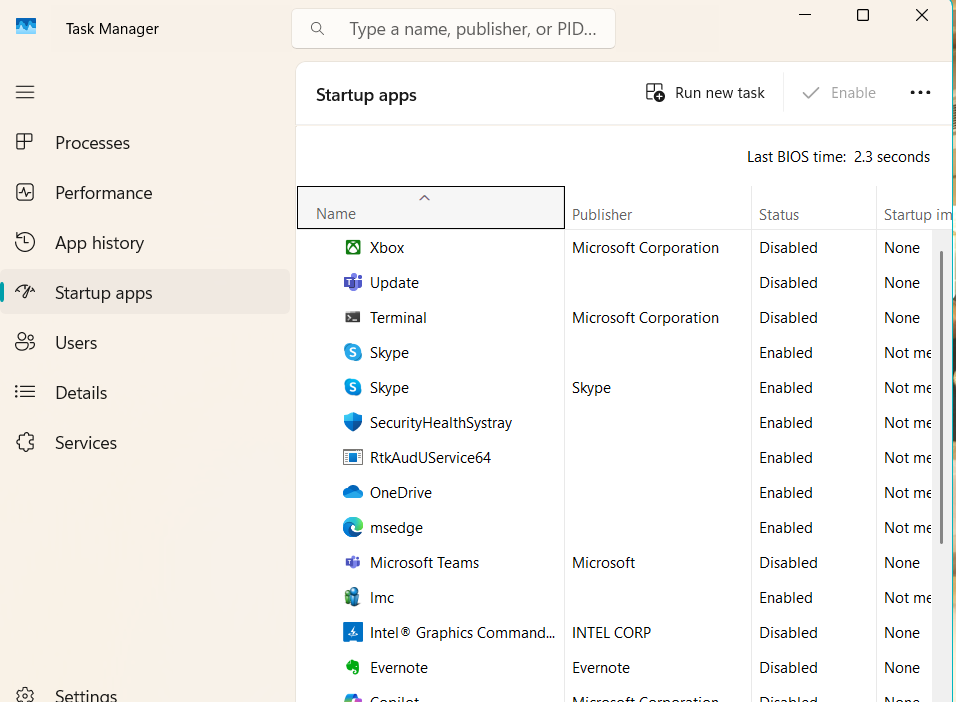The image size is (956, 702).
Task: Click INTEL CORP publisher cell
Action: pyautogui.click(x=612, y=632)
